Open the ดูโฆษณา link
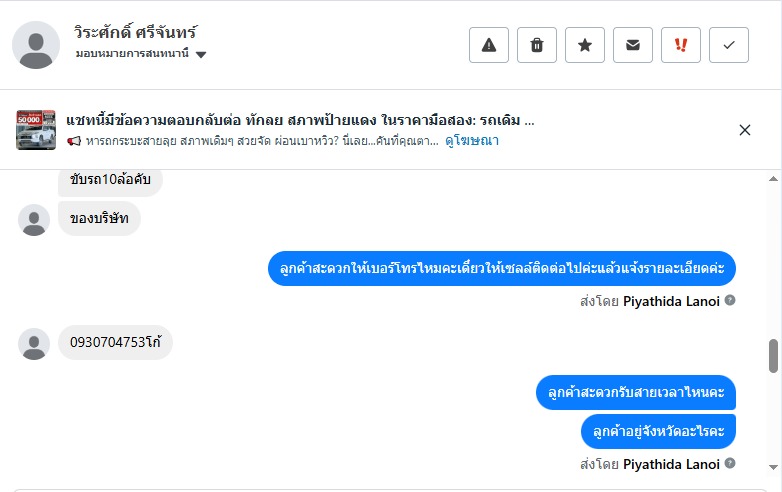 pyautogui.click(x=472, y=141)
